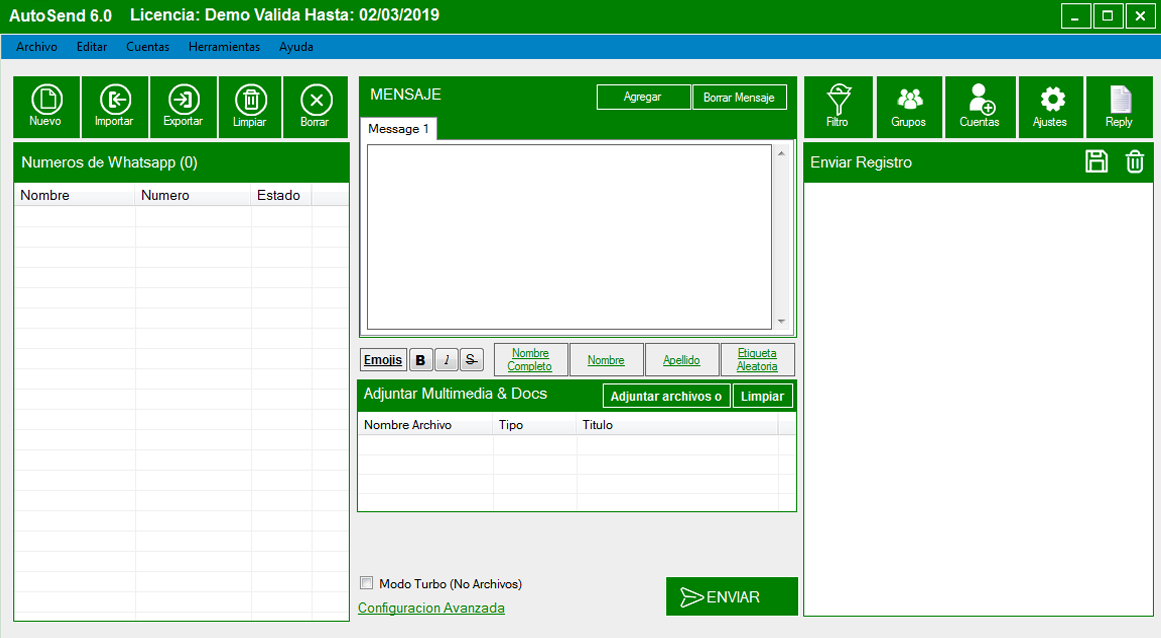Insert the Apellido tag
Viewport: 1161px width, 638px height.
(x=682, y=360)
